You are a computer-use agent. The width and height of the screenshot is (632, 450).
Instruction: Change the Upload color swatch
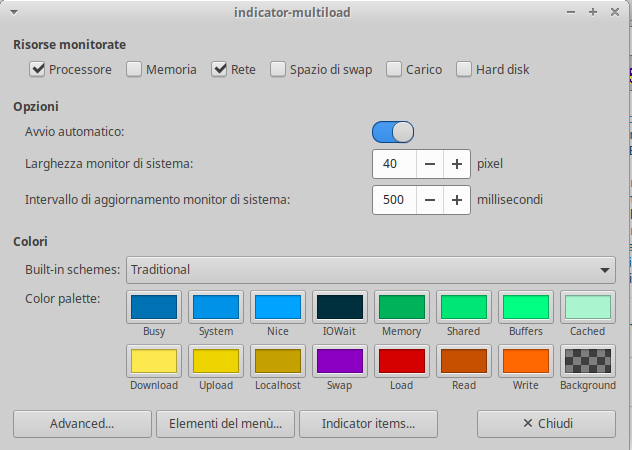[x=216, y=361]
